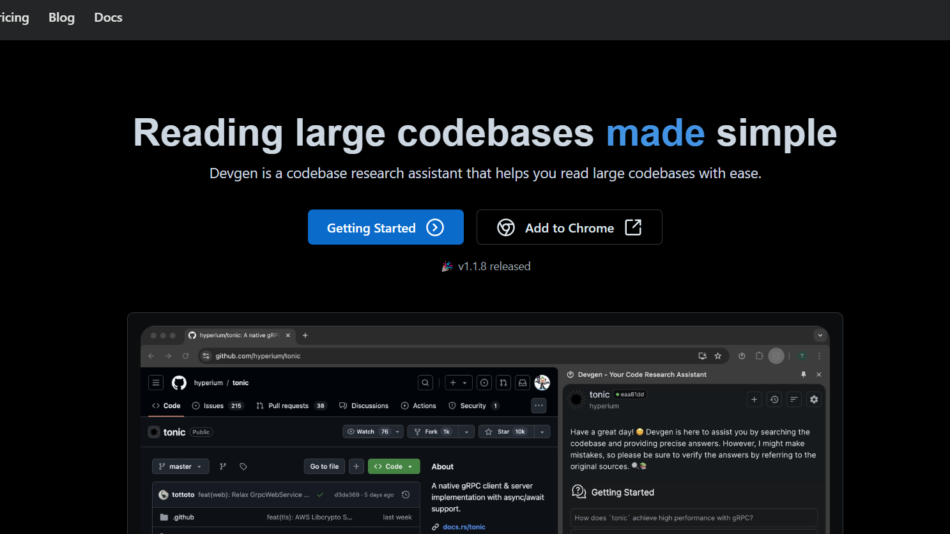Open the Docs page
The image size is (950, 534).
tap(108, 18)
